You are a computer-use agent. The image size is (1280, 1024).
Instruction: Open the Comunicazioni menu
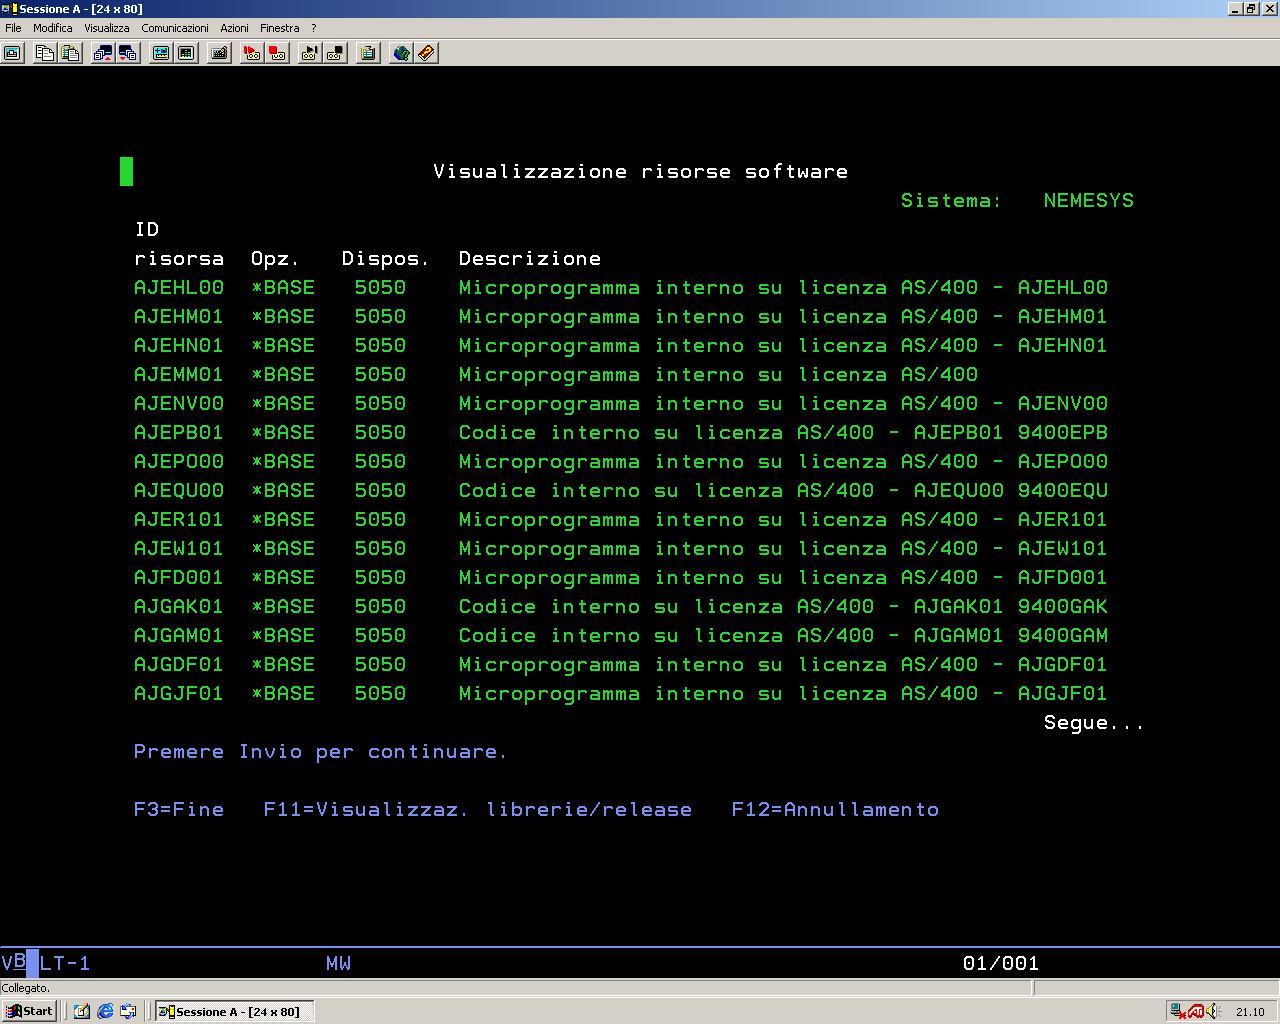click(x=175, y=28)
